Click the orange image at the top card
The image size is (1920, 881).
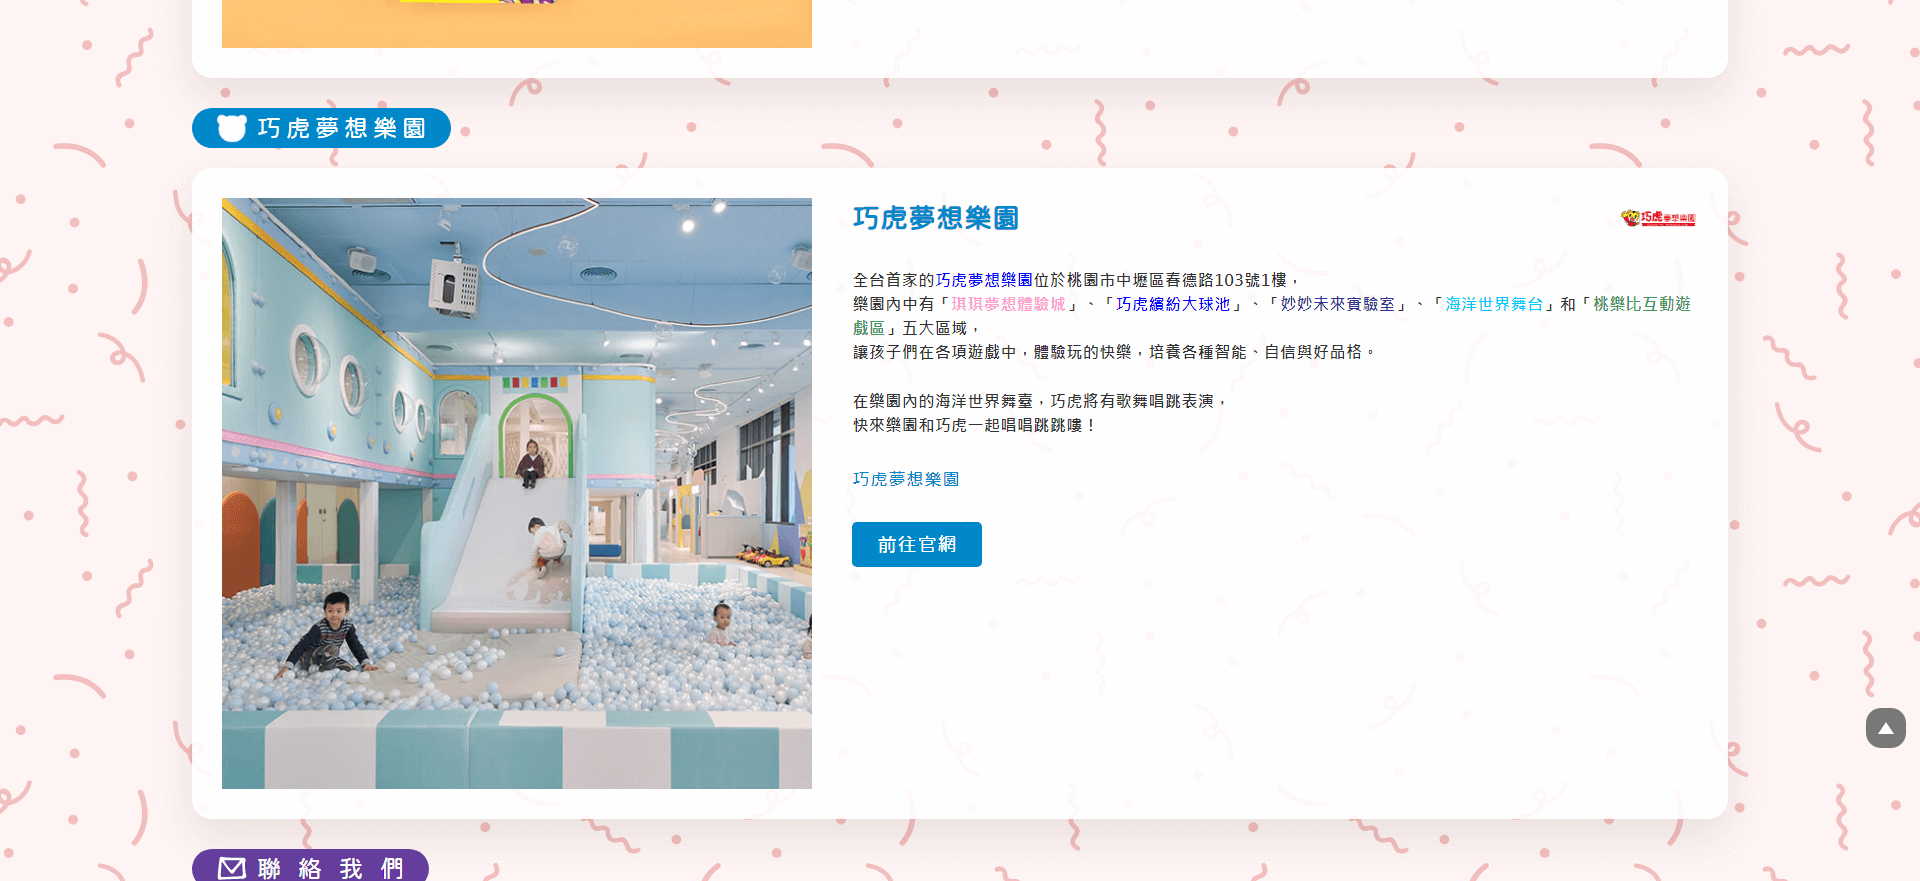pyautogui.click(x=517, y=24)
